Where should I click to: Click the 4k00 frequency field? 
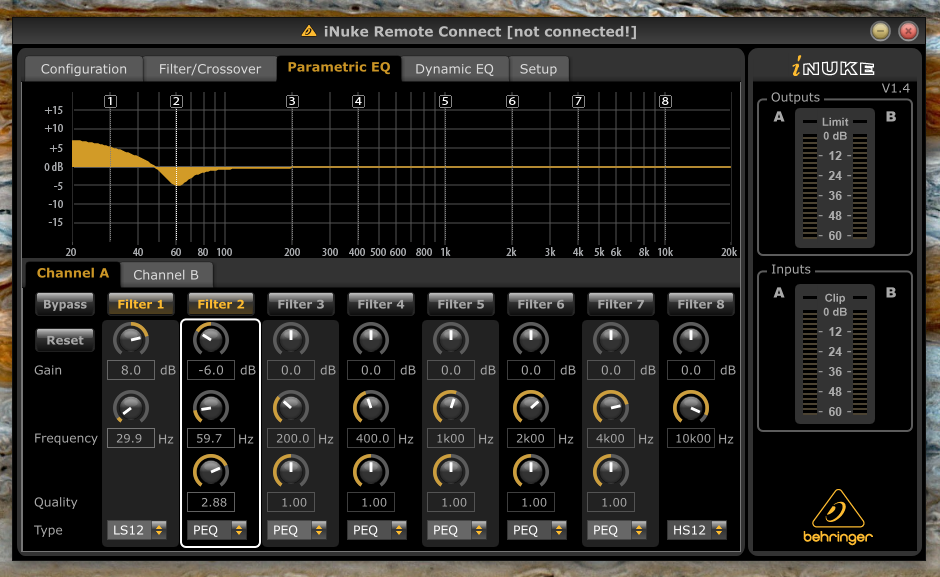click(x=611, y=438)
